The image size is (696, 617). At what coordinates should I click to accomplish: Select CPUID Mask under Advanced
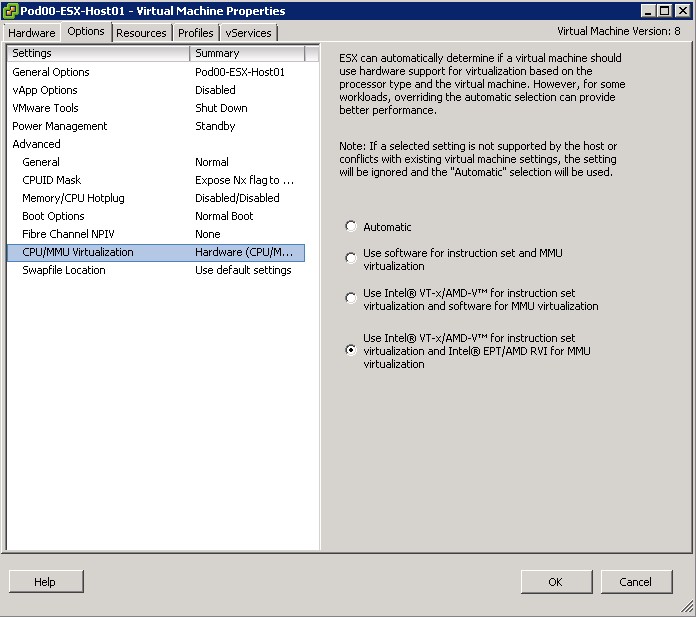tap(52, 180)
